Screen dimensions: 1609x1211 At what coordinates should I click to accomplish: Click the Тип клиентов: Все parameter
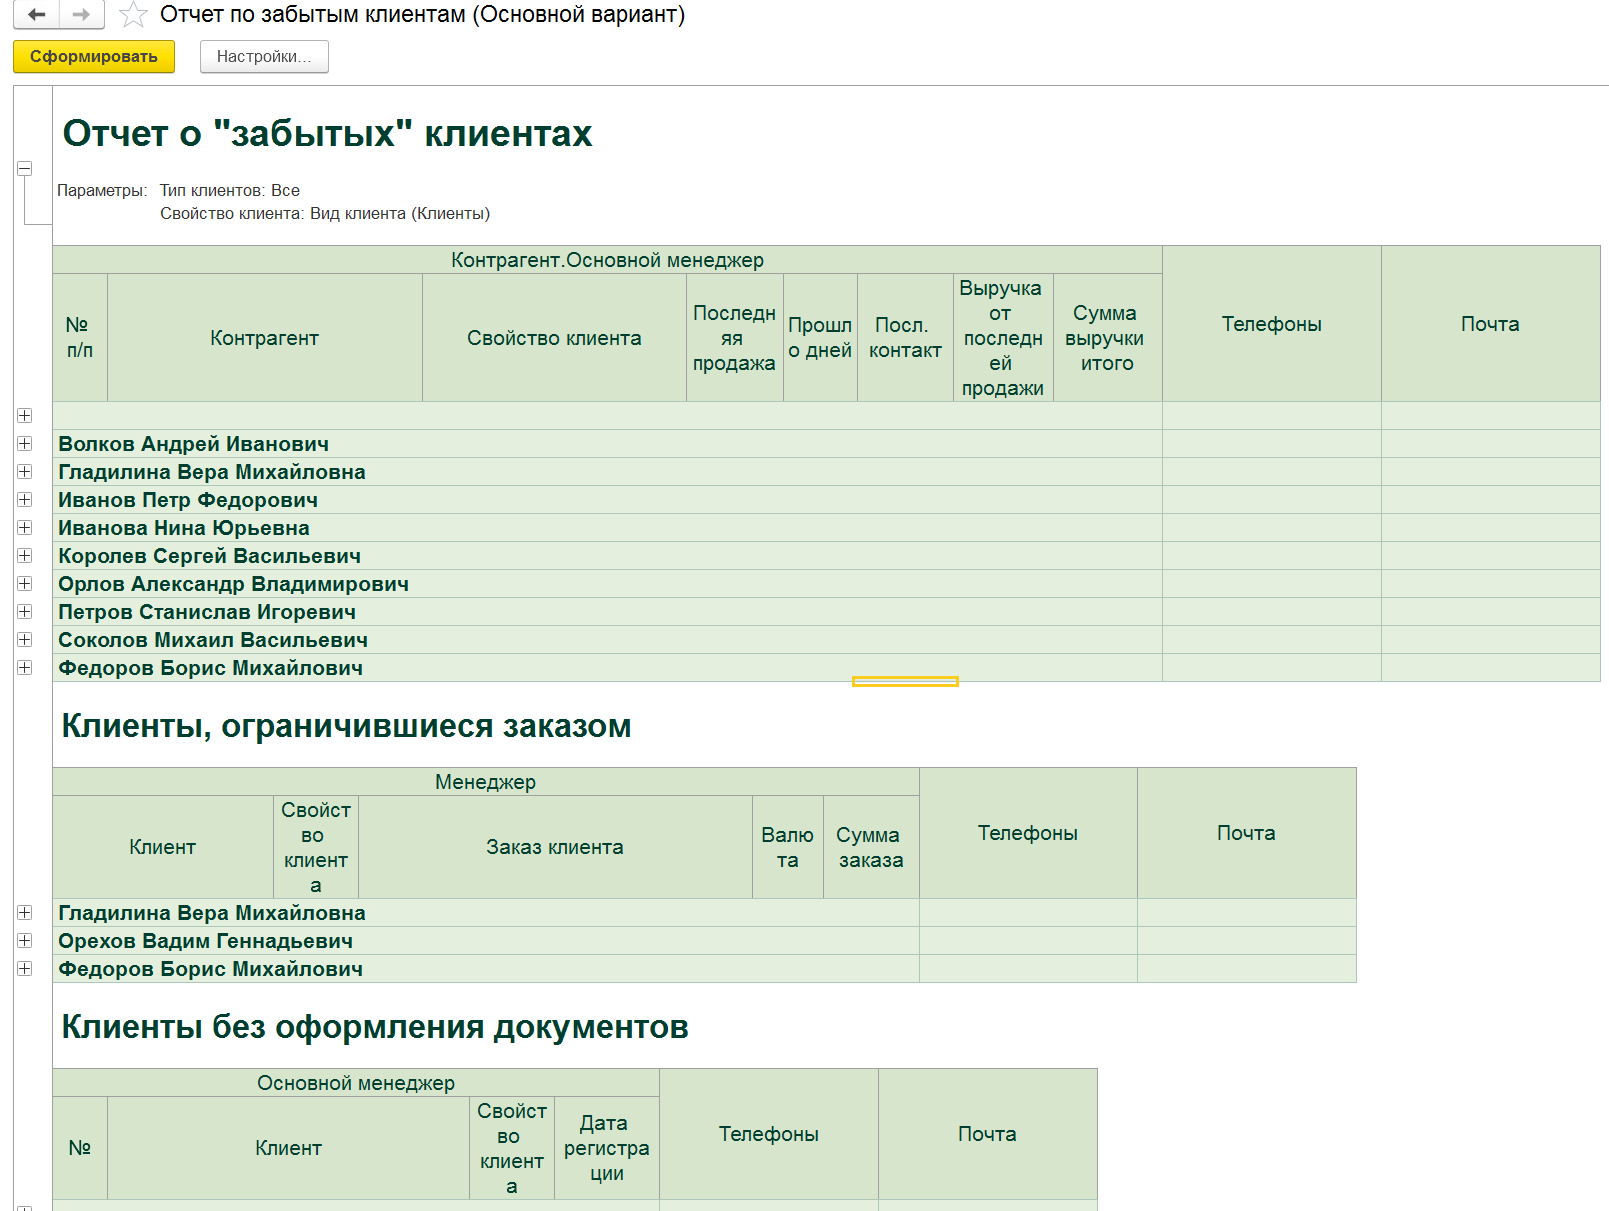(x=230, y=190)
